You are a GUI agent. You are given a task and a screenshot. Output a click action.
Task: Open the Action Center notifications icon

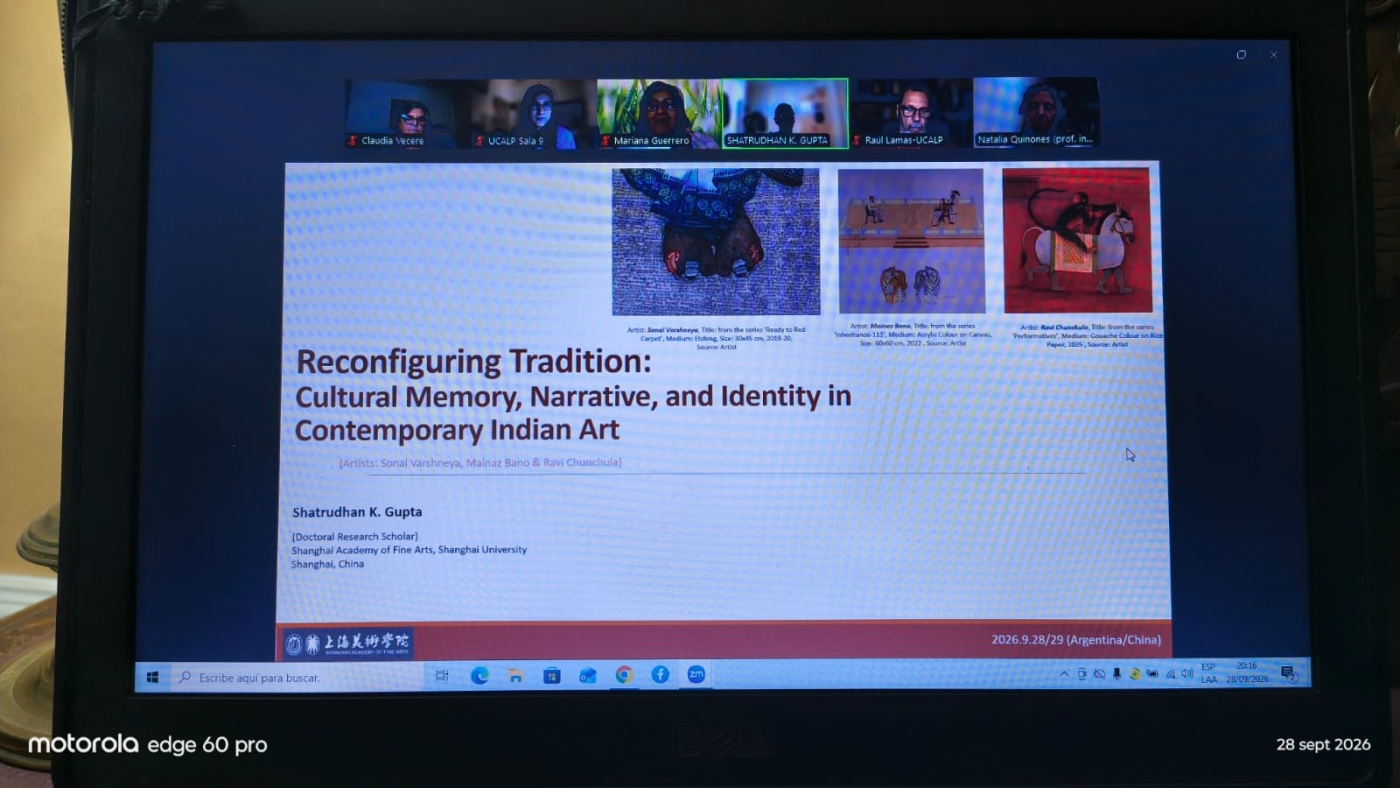1288,673
